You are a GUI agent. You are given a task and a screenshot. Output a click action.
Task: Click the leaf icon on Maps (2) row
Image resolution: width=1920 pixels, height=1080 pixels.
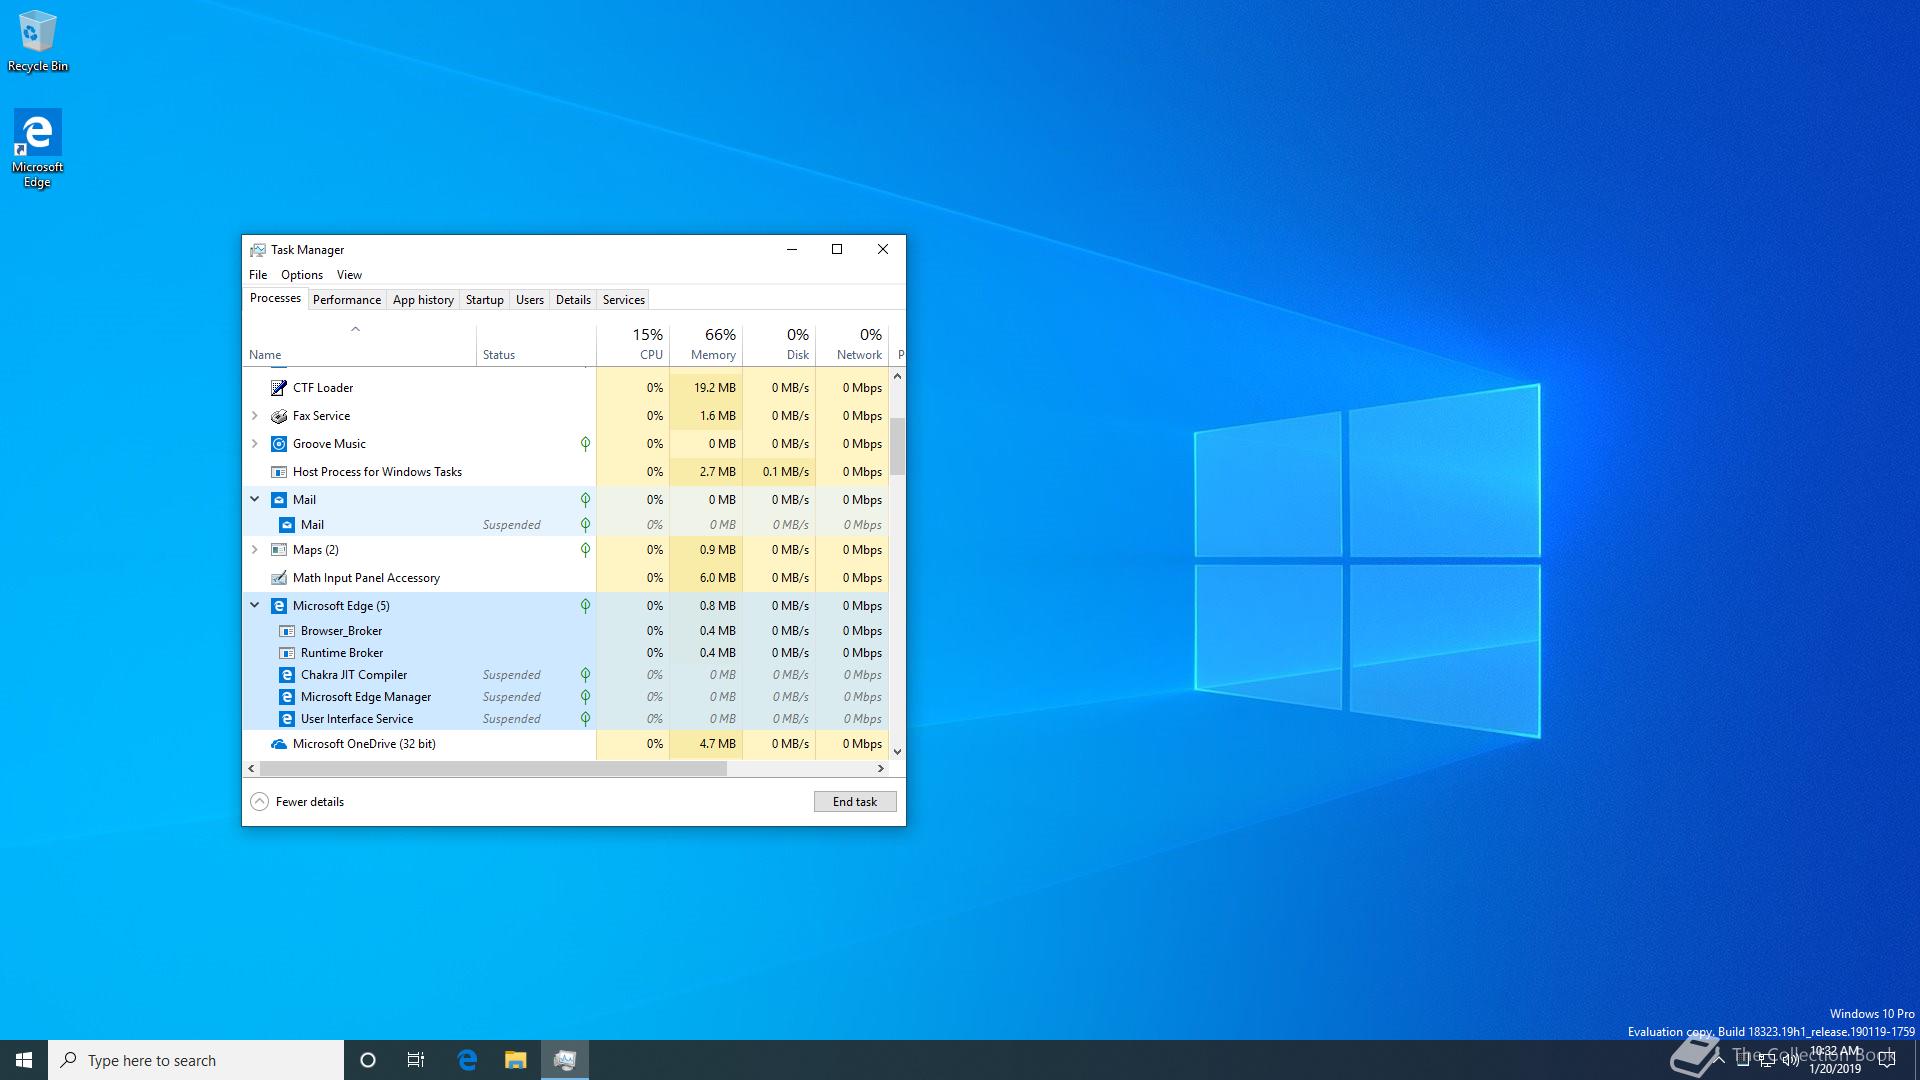(x=585, y=550)
